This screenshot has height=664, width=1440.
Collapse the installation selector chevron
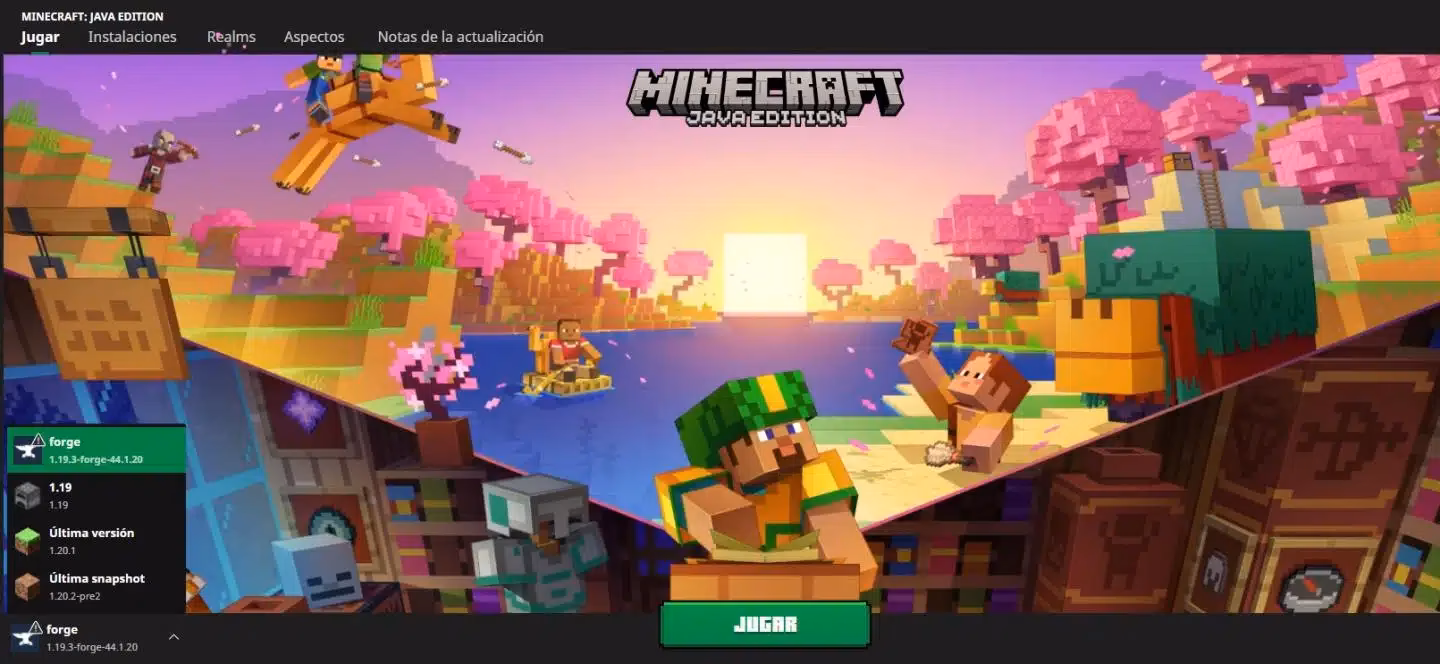(174, 637)
